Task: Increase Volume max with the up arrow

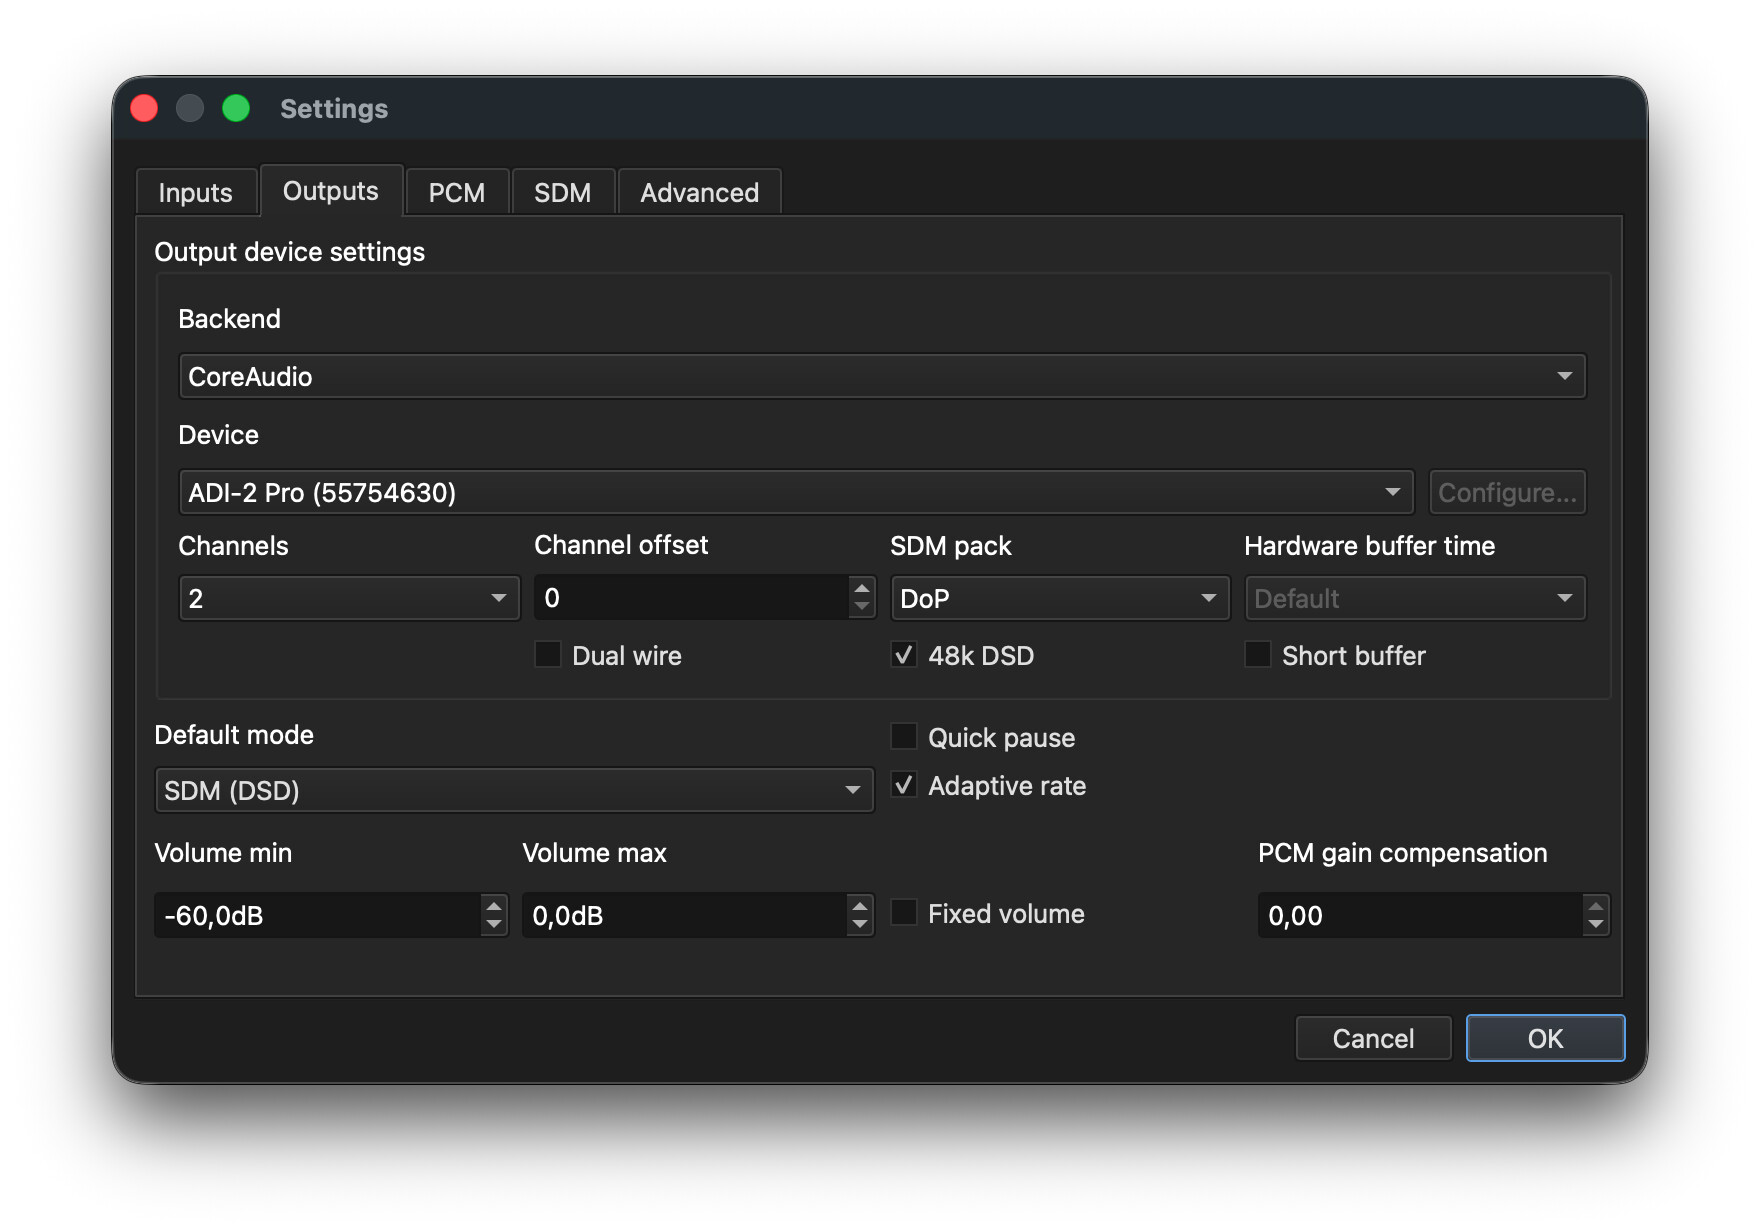Action: pyautogui.click(x=859, y=905)
